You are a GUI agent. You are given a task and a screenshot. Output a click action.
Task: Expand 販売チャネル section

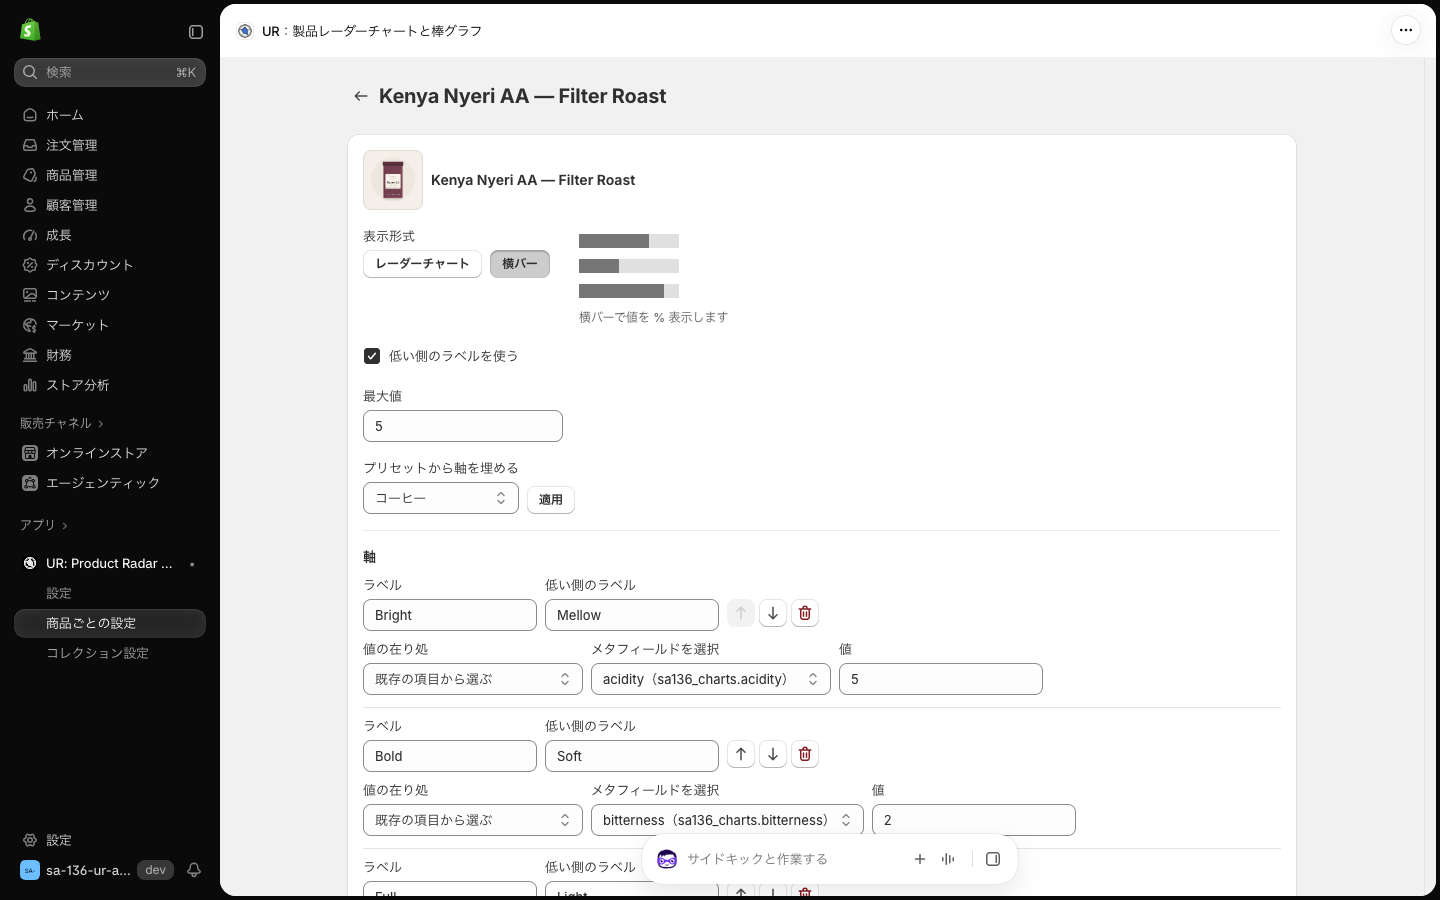62,423
